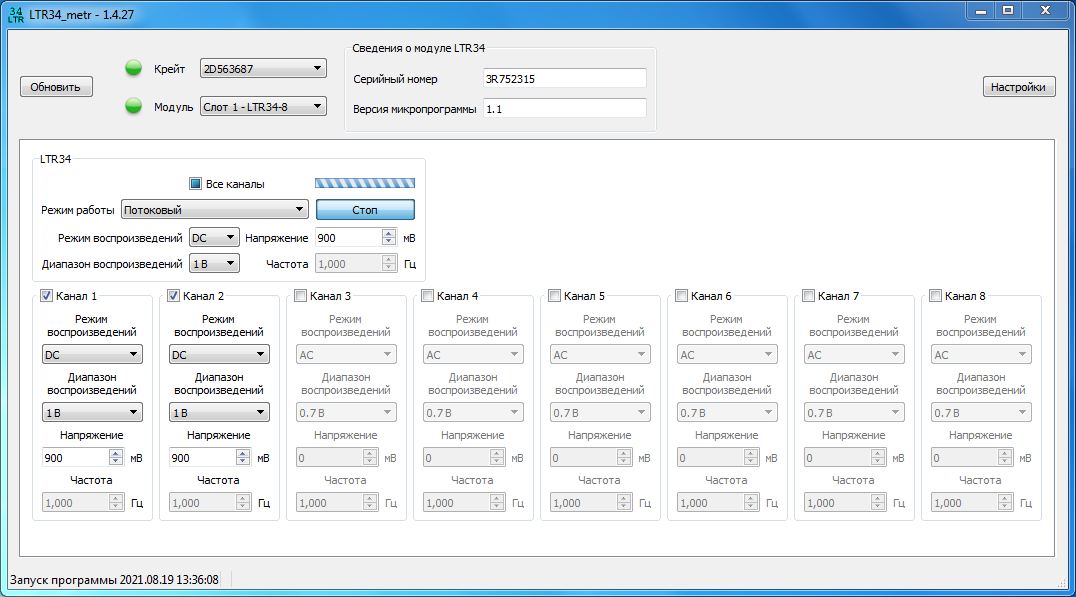Uncheck the Канал 2 checkbox

pyautogui.click(x=173, y=296)
